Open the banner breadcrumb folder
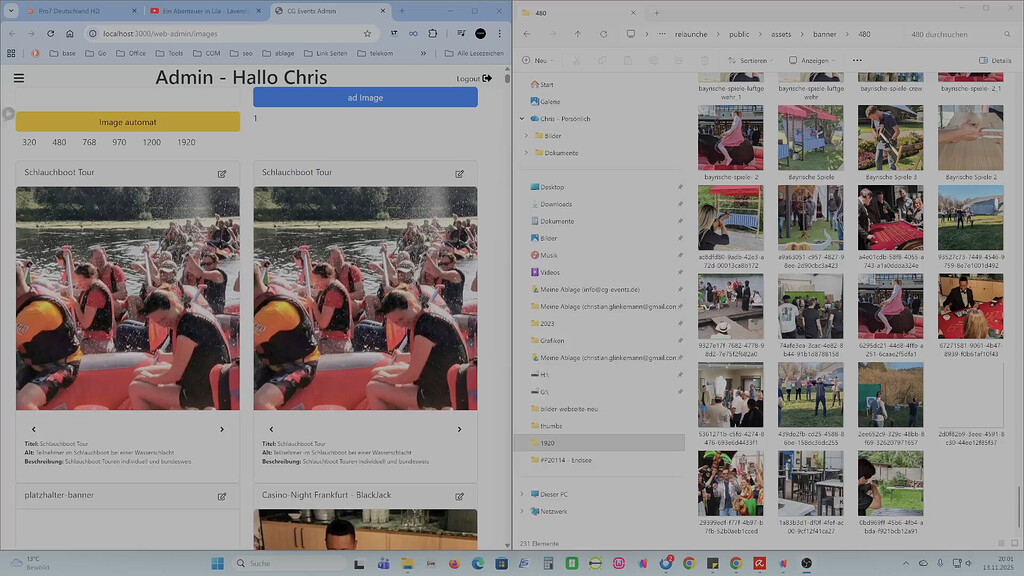The width and height of the screenshot is (1024, 576). click(x=825, y=34)
